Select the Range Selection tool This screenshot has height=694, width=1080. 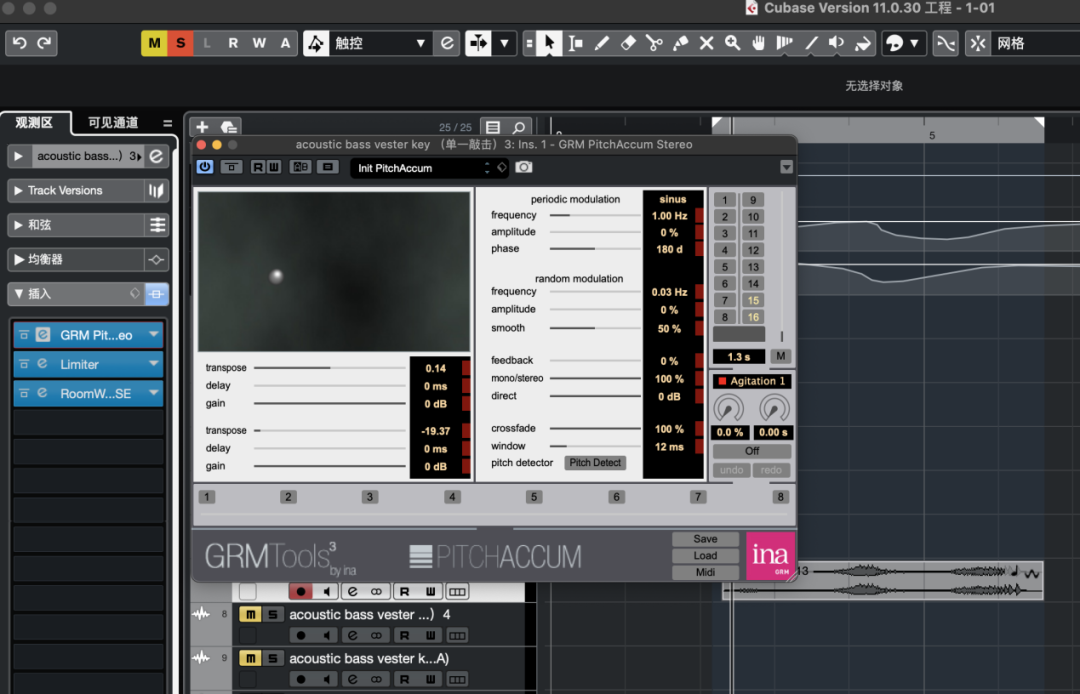click(575, 43)
